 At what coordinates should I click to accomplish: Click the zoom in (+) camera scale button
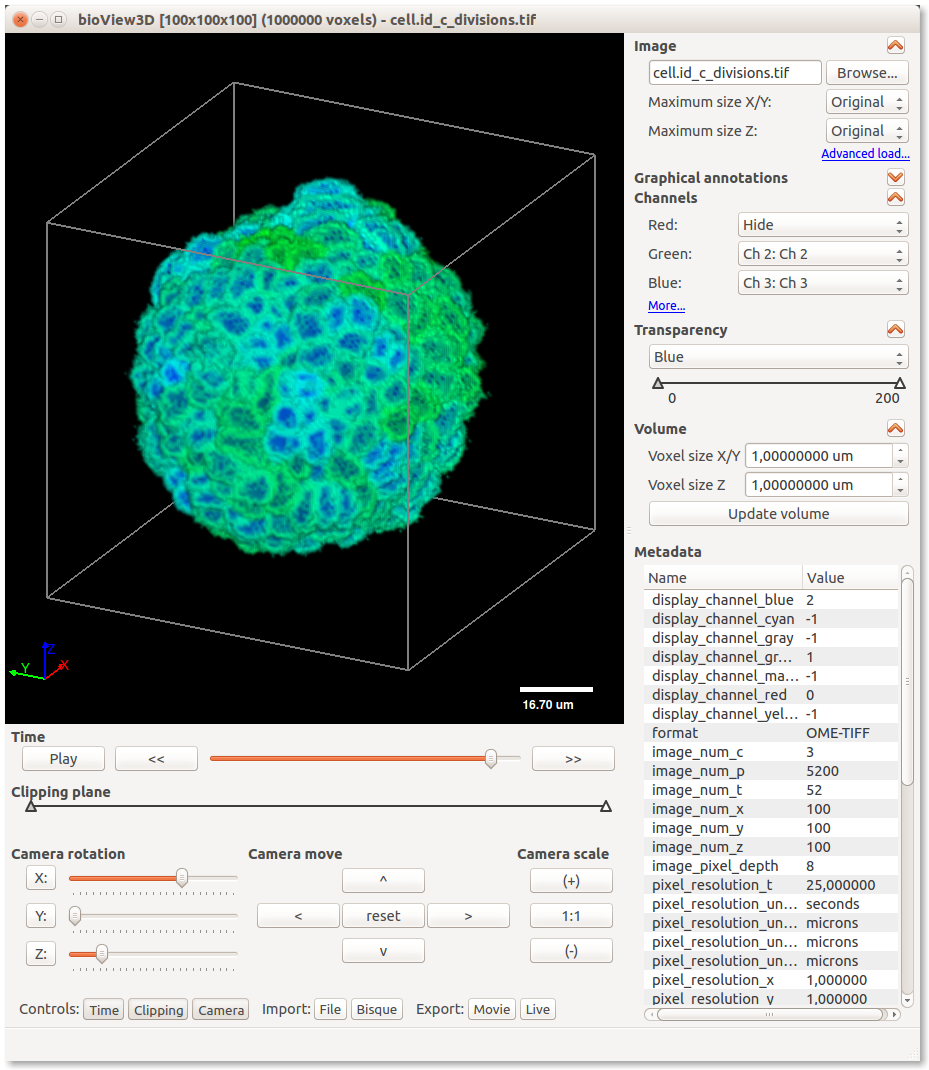(x=571, y=881)
